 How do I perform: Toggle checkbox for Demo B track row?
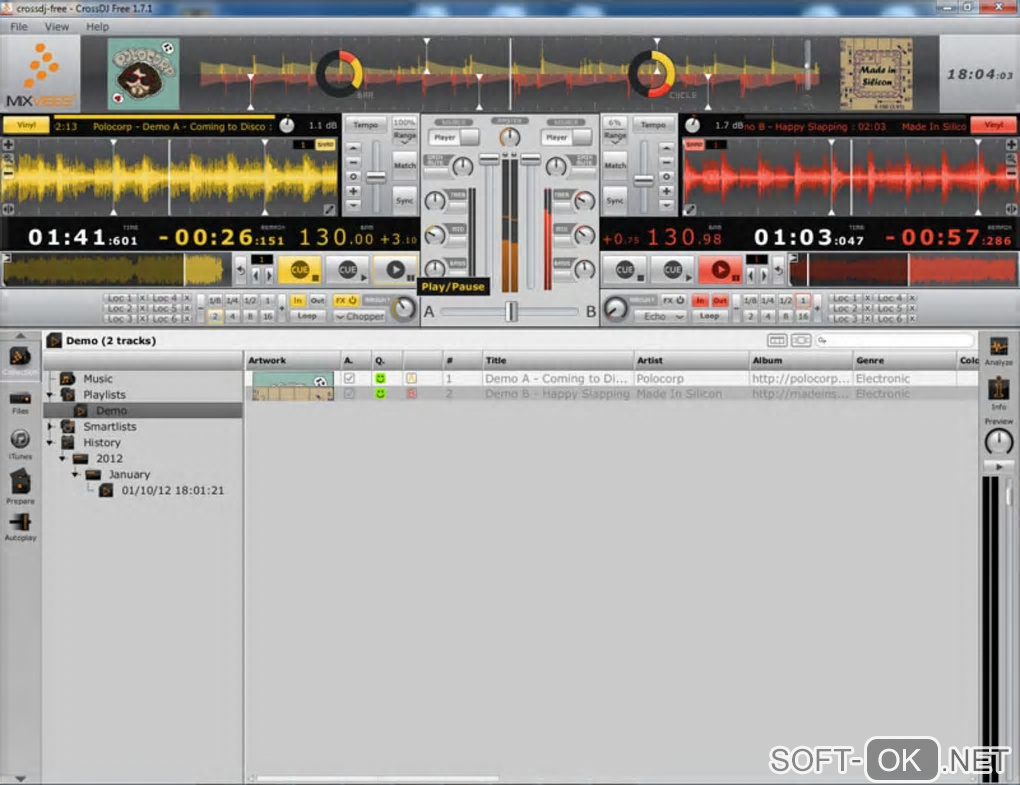click(349, 393)
